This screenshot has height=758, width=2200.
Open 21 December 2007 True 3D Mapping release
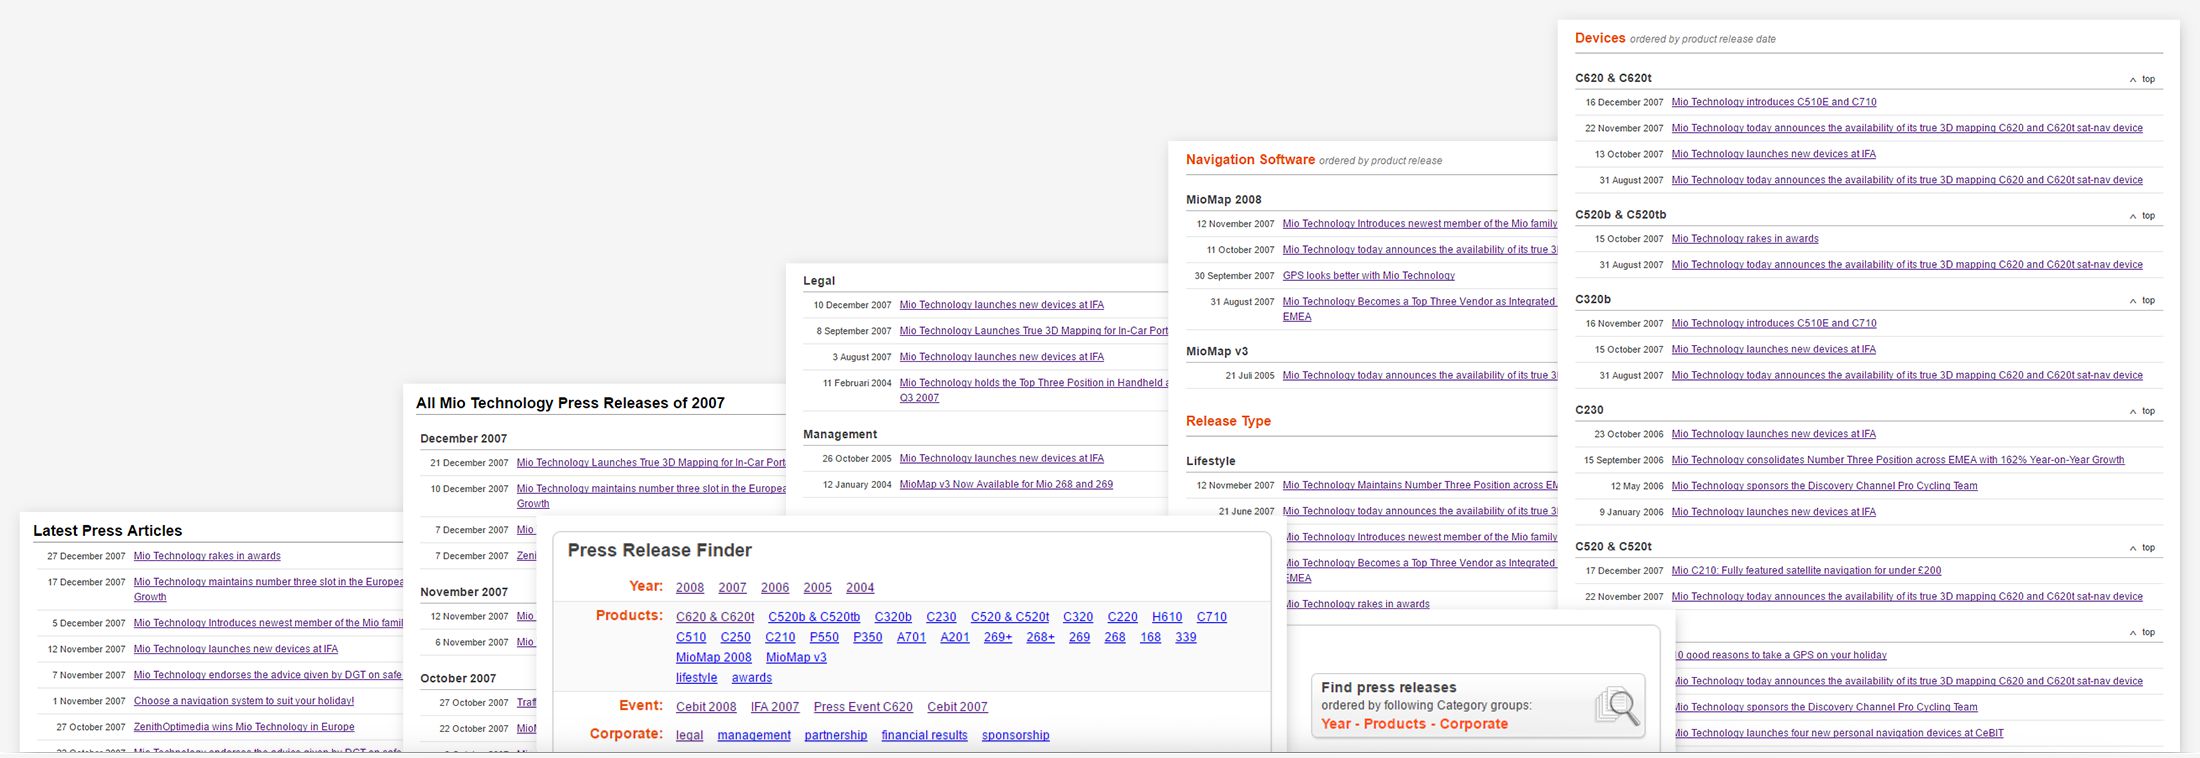click(x=651, y=463)
